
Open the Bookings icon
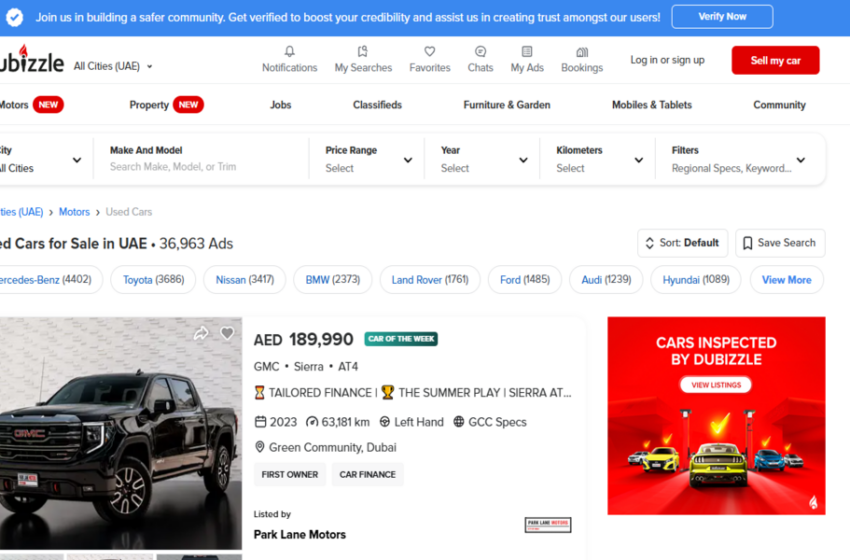(x=582, y=52)
